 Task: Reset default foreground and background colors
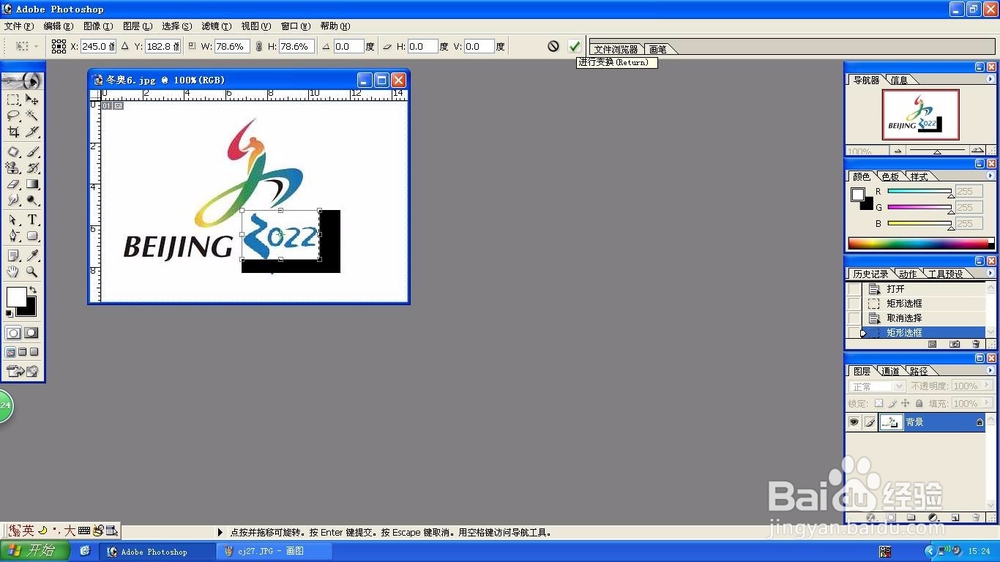(x=9, y=313)
